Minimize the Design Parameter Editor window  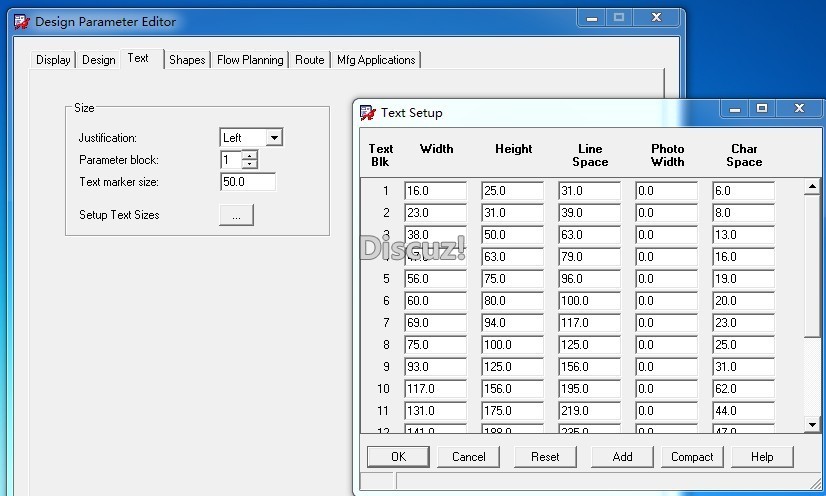592,18
